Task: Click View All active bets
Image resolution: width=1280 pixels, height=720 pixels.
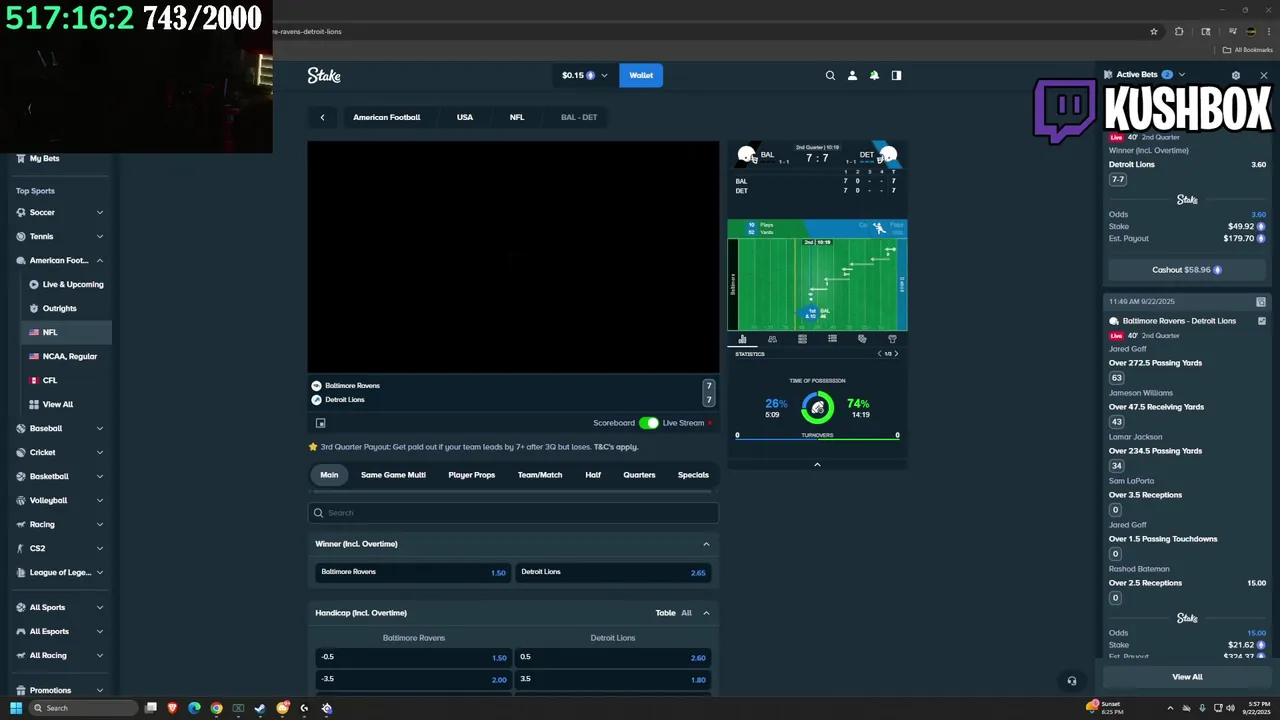Action: (1187, 677)
